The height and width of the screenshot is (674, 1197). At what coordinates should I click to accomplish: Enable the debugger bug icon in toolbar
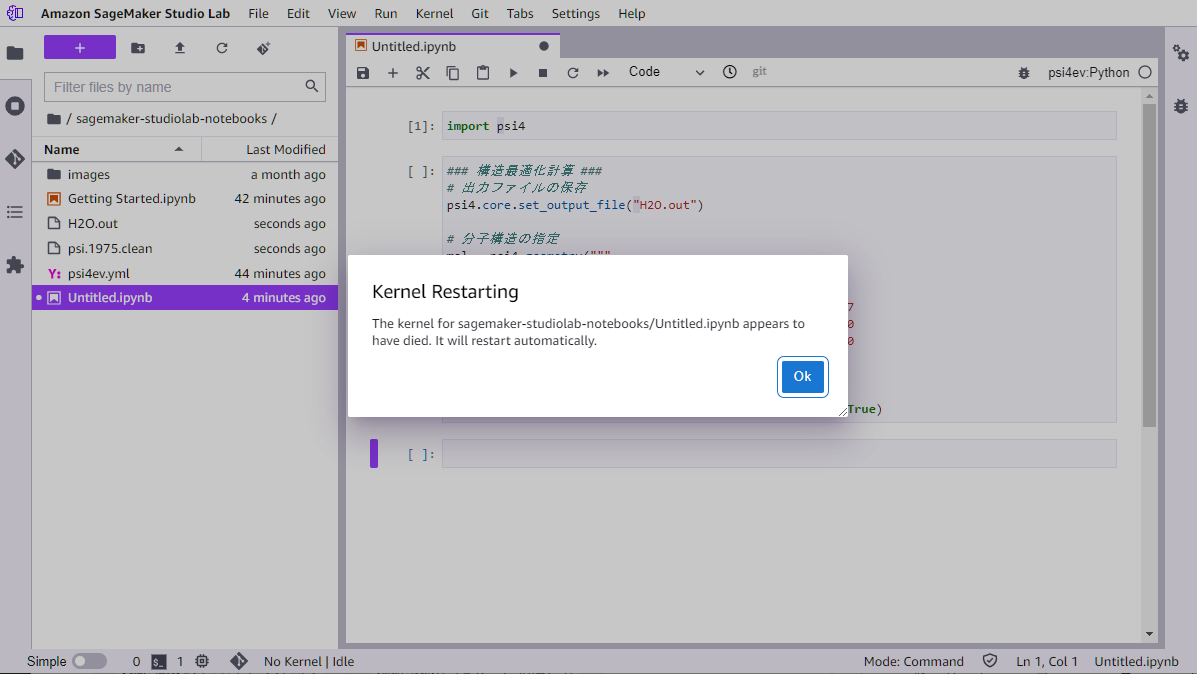pyautogui.click(x=1024, y=73)
